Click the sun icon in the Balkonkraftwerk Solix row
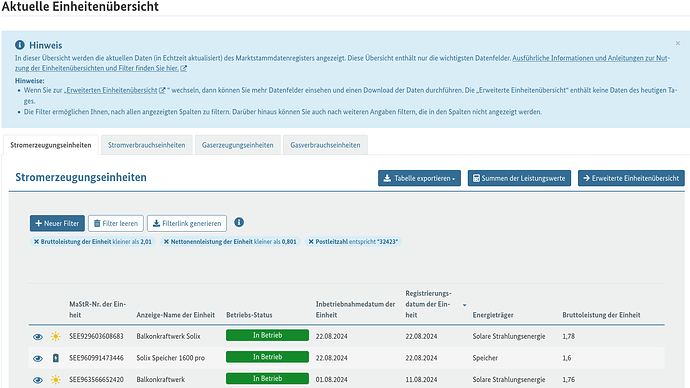Image resolution: width=690 pixels, height=388 pixels. [55, 337]
